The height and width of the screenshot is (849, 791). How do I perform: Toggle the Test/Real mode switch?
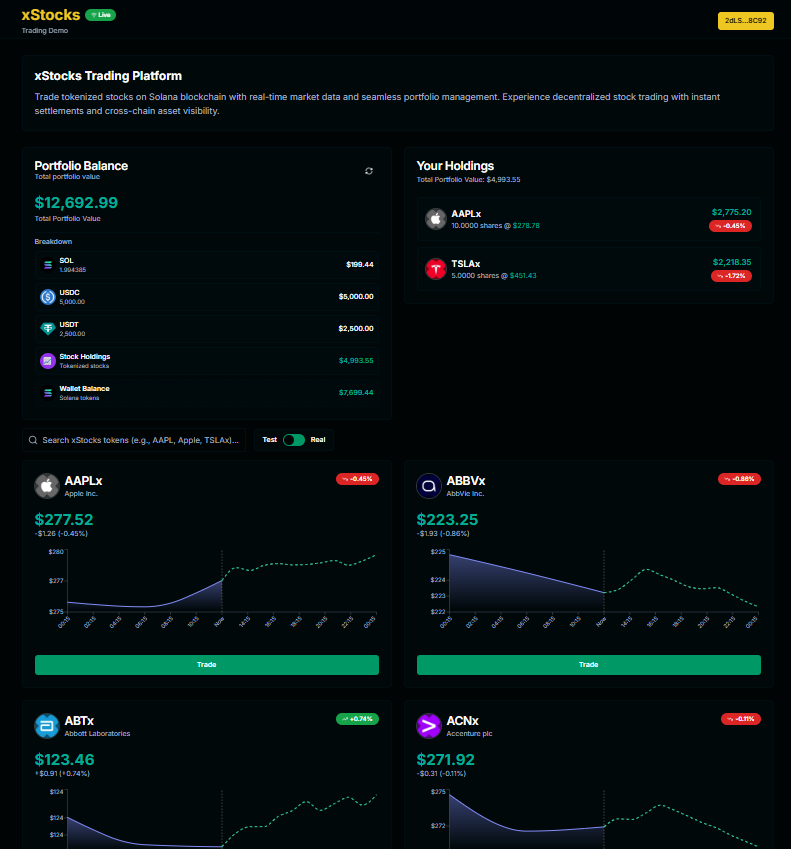point(294,440)
